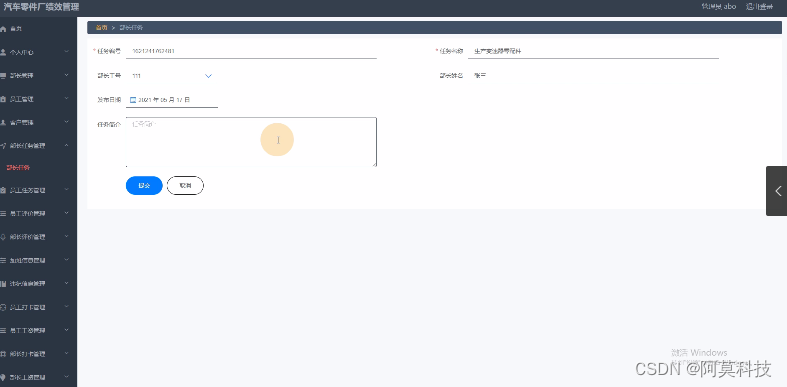Viewport: 787px width, 387px height.
Task: Click the list icon beside 员工工资管理
Action: tap(3, 330)
